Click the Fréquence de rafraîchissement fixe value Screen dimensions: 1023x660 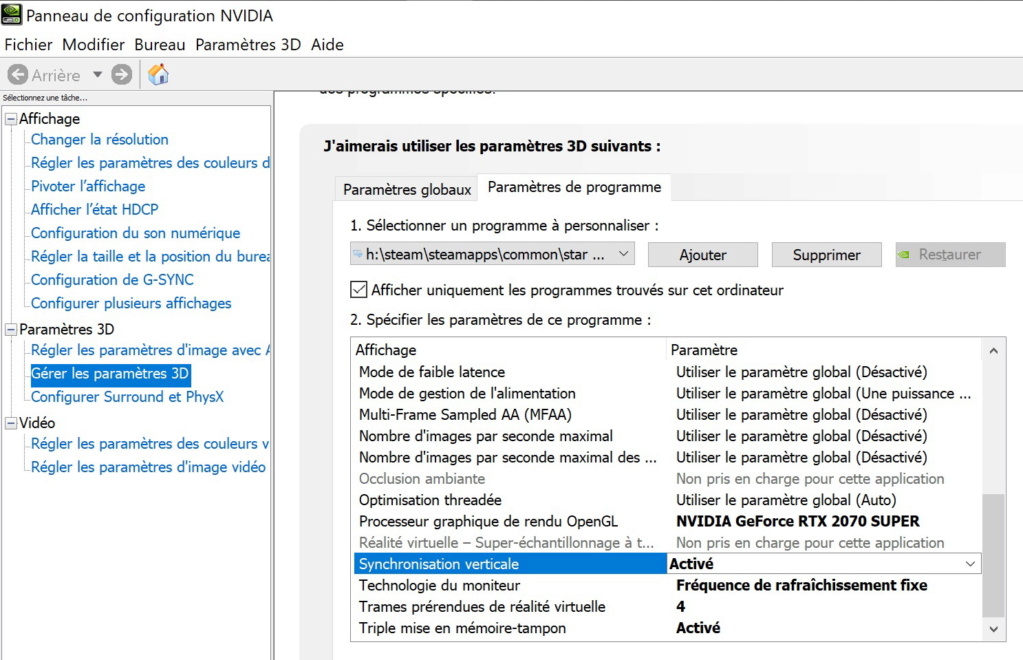click(x=801, y=586)
